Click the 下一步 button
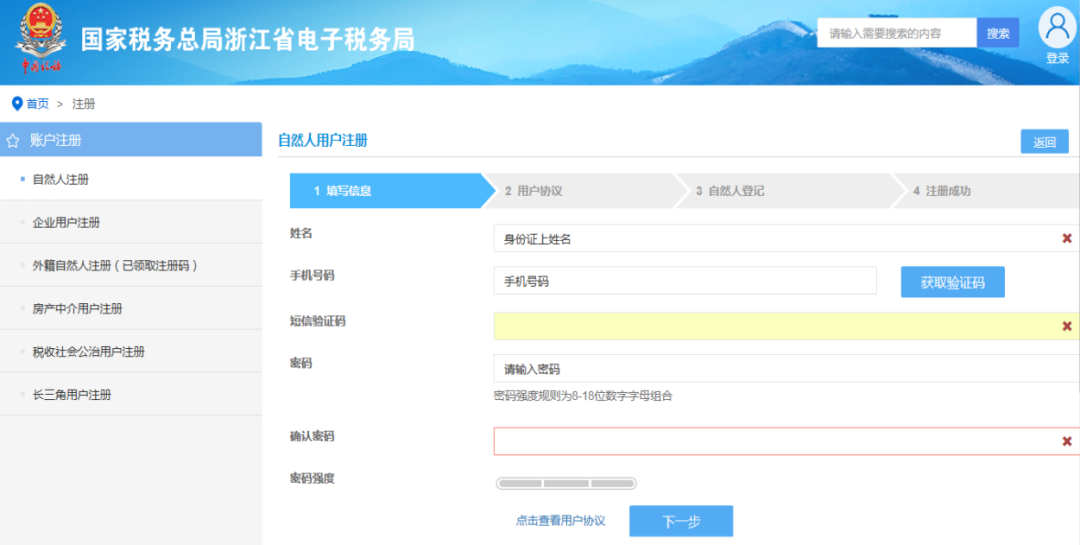Viewport: 1080px width, 545px height. pos(681,522)
